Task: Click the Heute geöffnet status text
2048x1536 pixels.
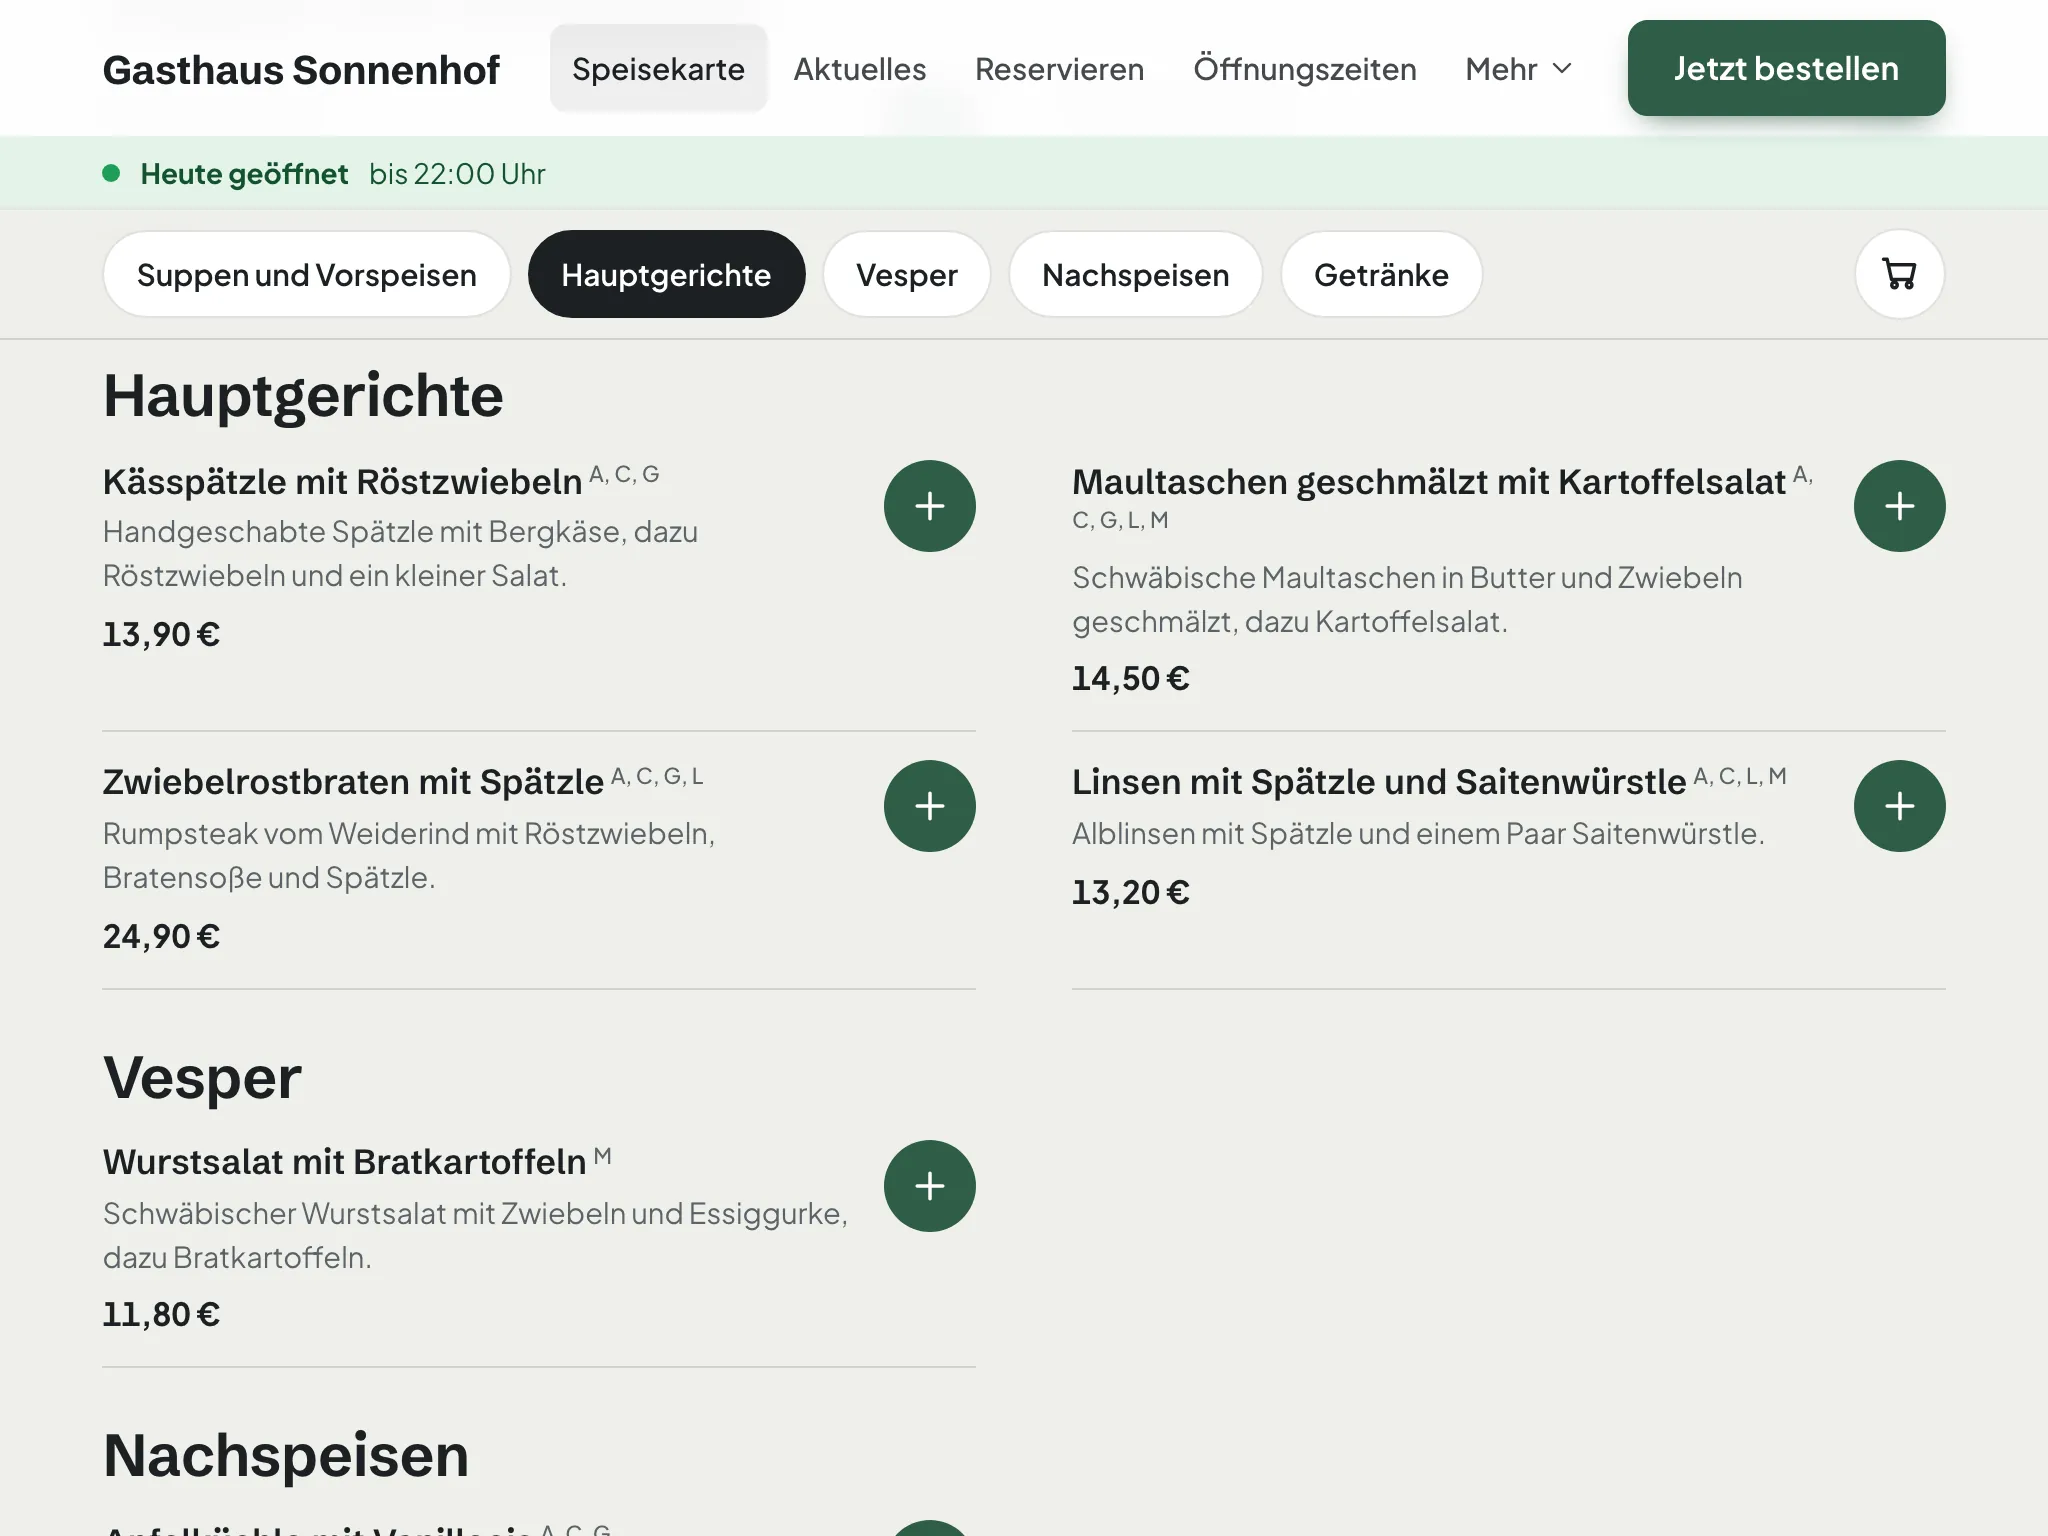Action: click(244, 174)
